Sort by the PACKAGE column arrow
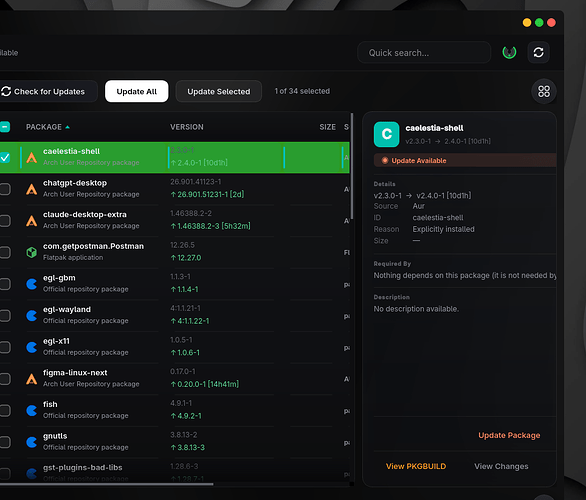The width and height of the screenshot is (586, 500). click(x=68, y=127)
